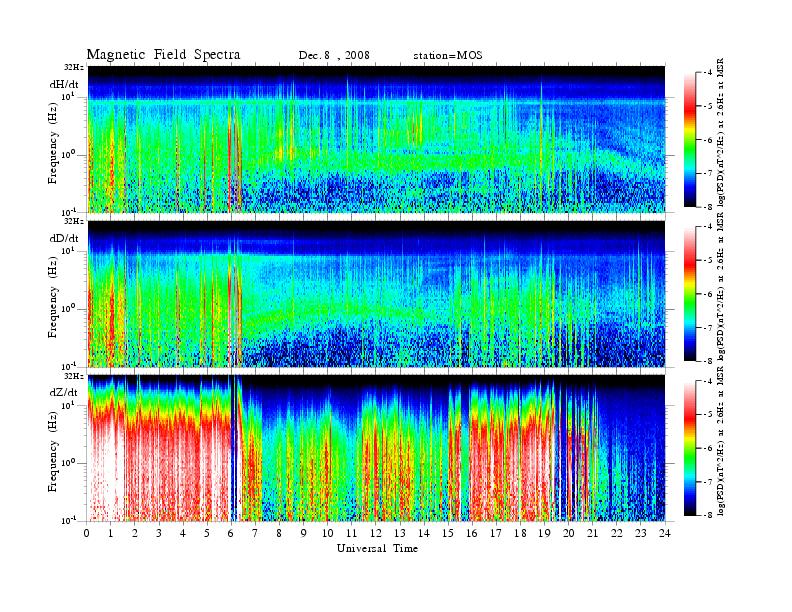Screen dimensions: 792x612
Task: Click the dD/dt panel label
Action: point(64,238)
